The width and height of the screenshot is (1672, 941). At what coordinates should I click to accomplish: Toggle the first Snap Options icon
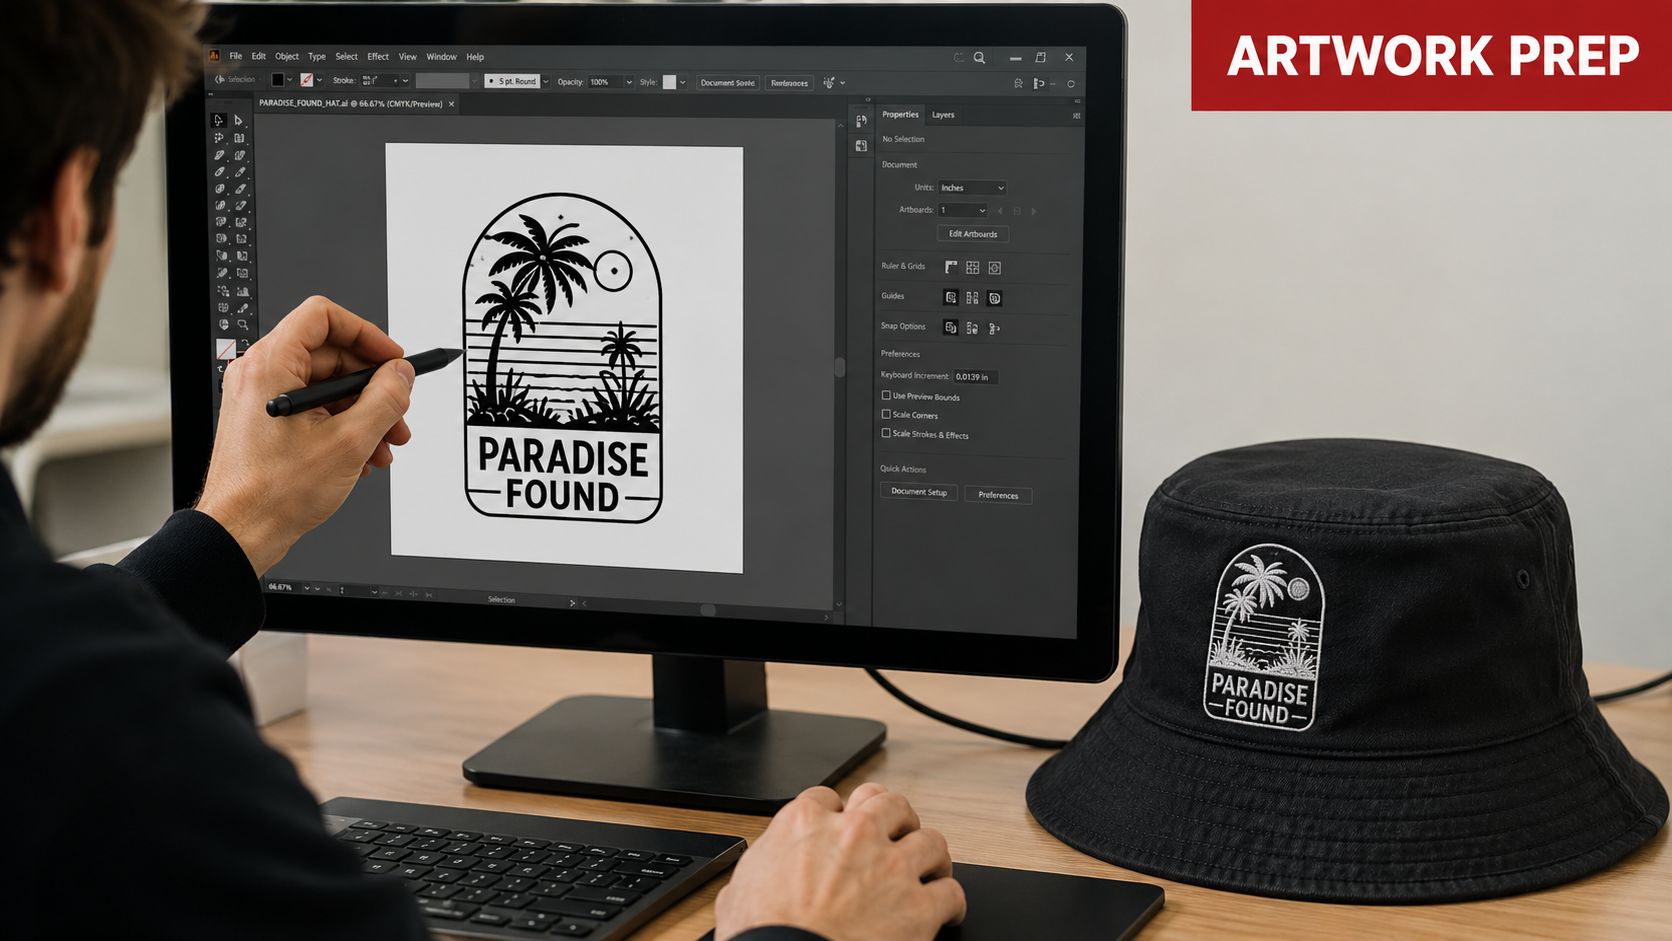click(x=950, y=327)
